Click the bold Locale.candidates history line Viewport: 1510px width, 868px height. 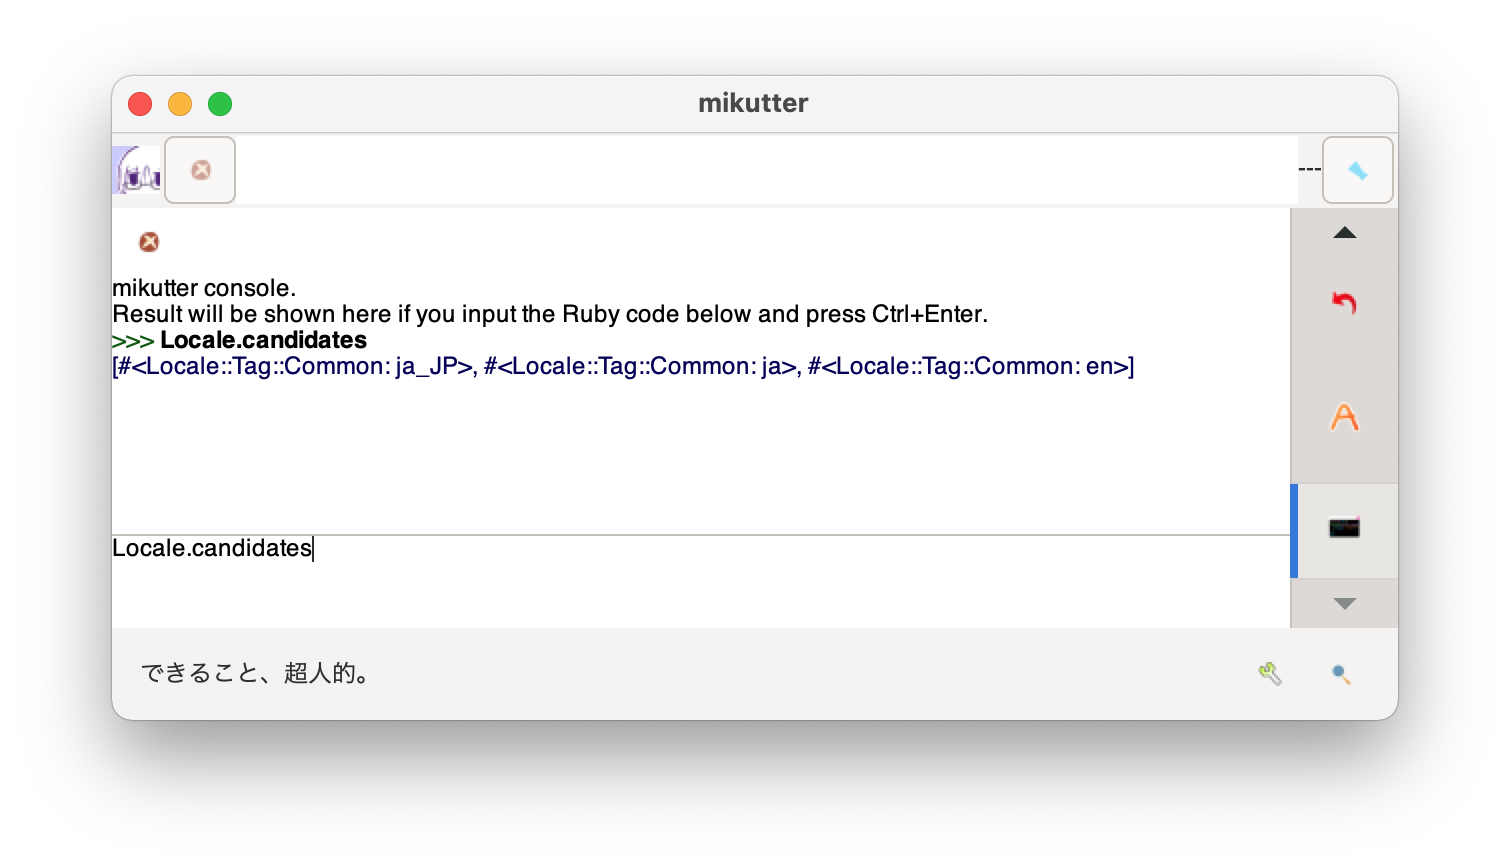pyautogui.click(x=263, y=341)
